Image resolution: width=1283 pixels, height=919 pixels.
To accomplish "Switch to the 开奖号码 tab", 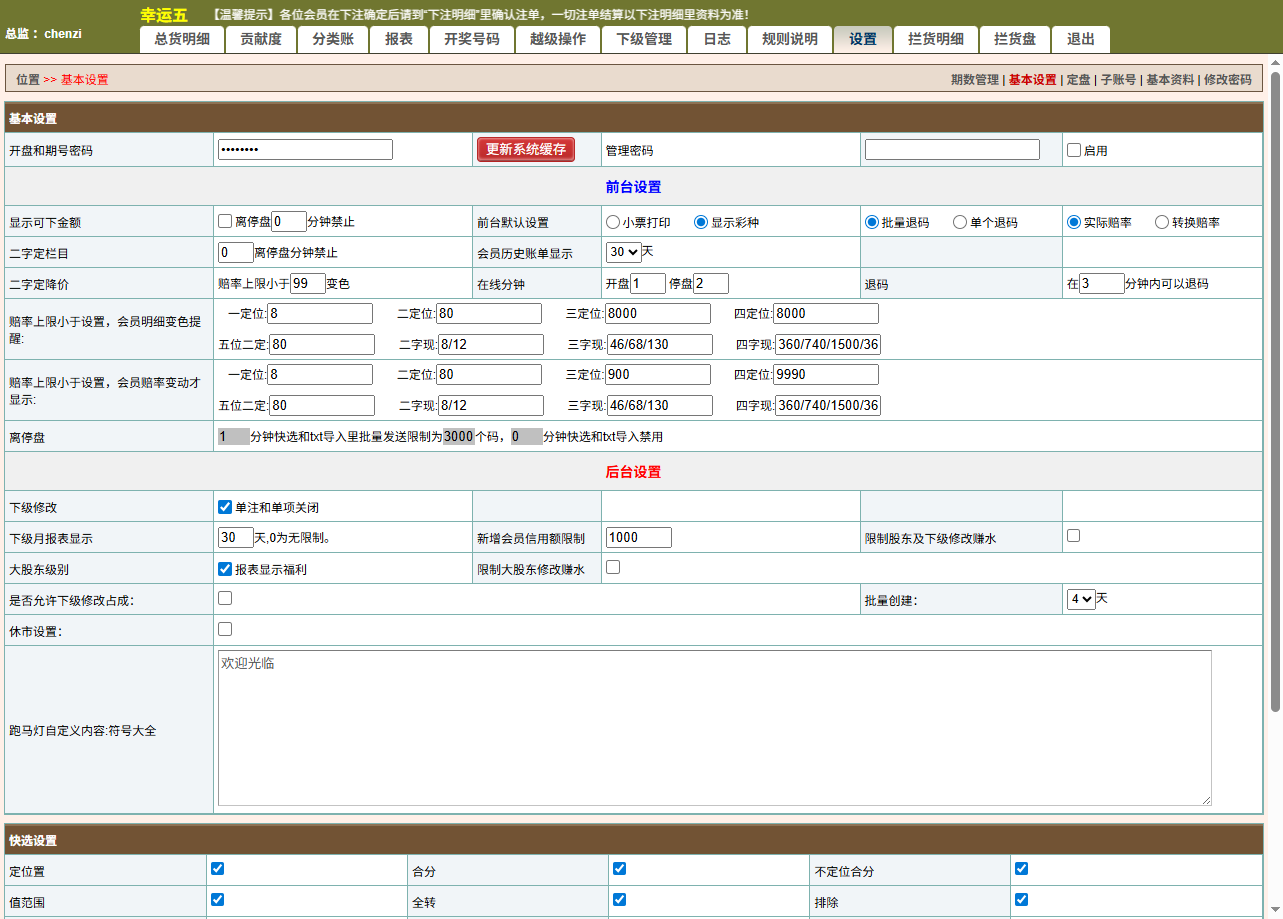I will coord(471,40).
